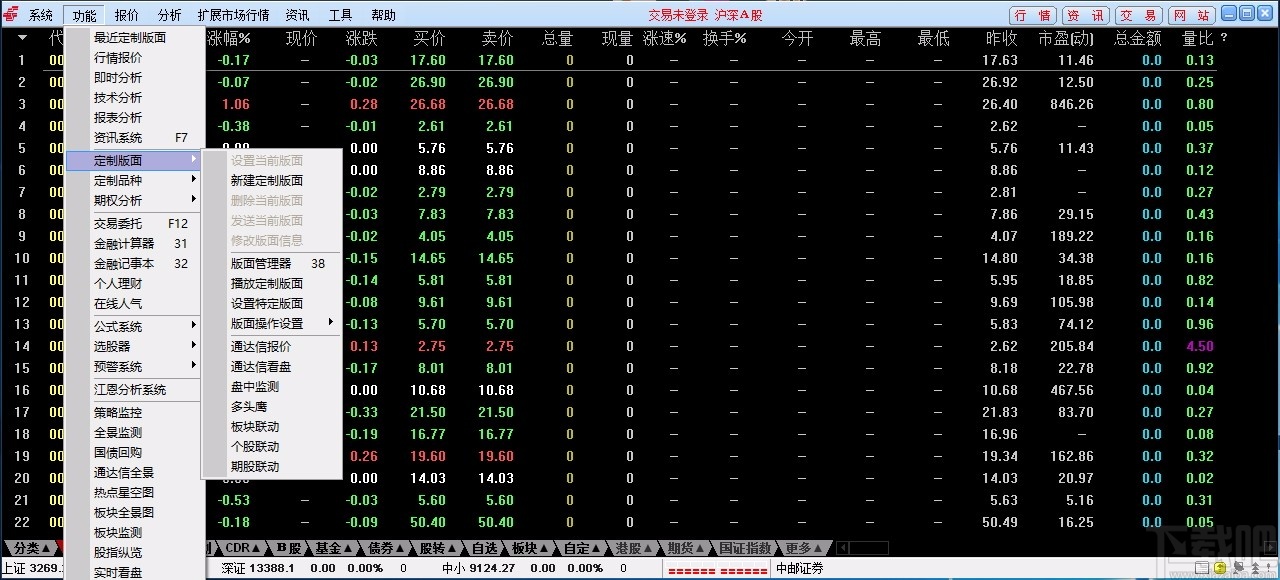
Task: Open the 报价 menu
Action: pyautogui.click(x=125, y=14)
